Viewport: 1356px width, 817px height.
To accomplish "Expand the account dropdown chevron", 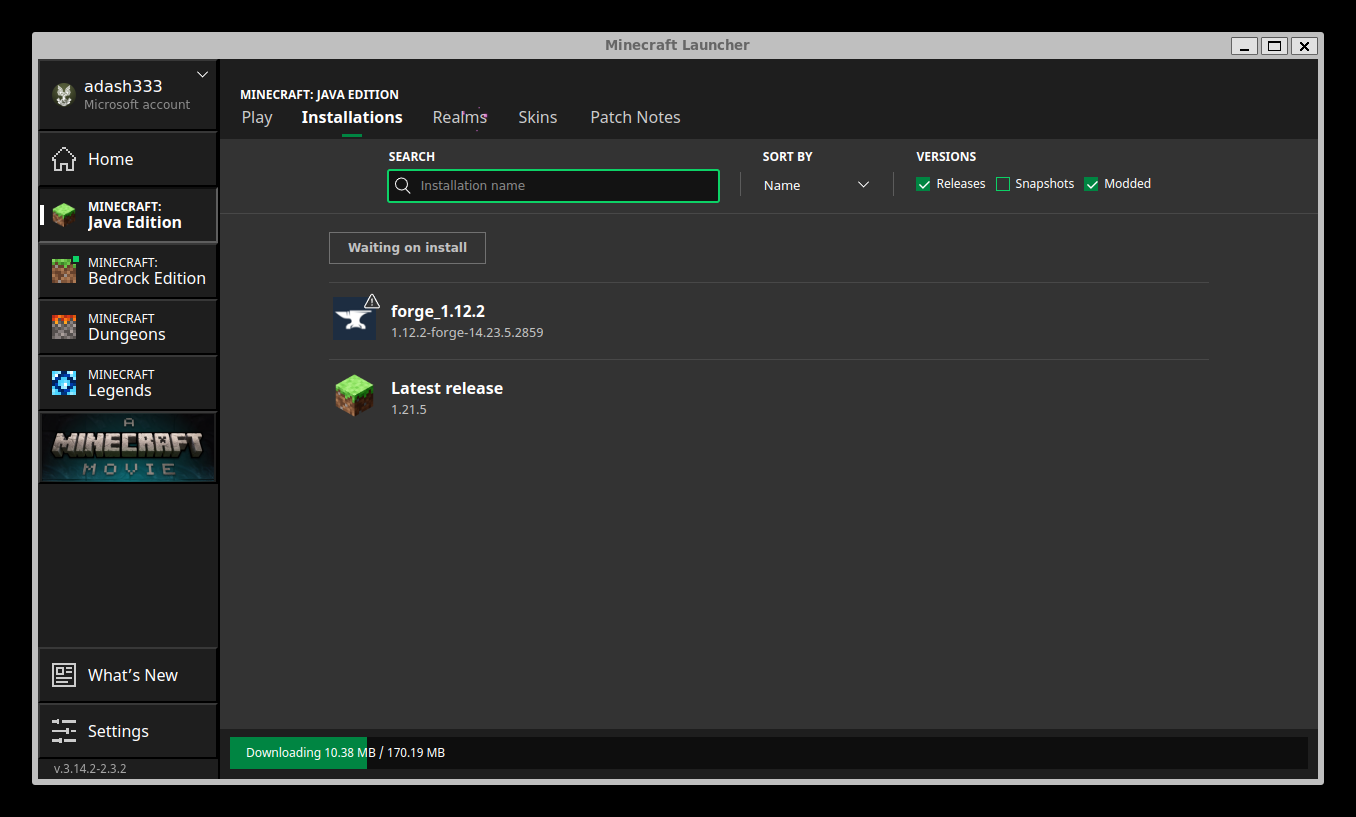I will coord(203,74).
